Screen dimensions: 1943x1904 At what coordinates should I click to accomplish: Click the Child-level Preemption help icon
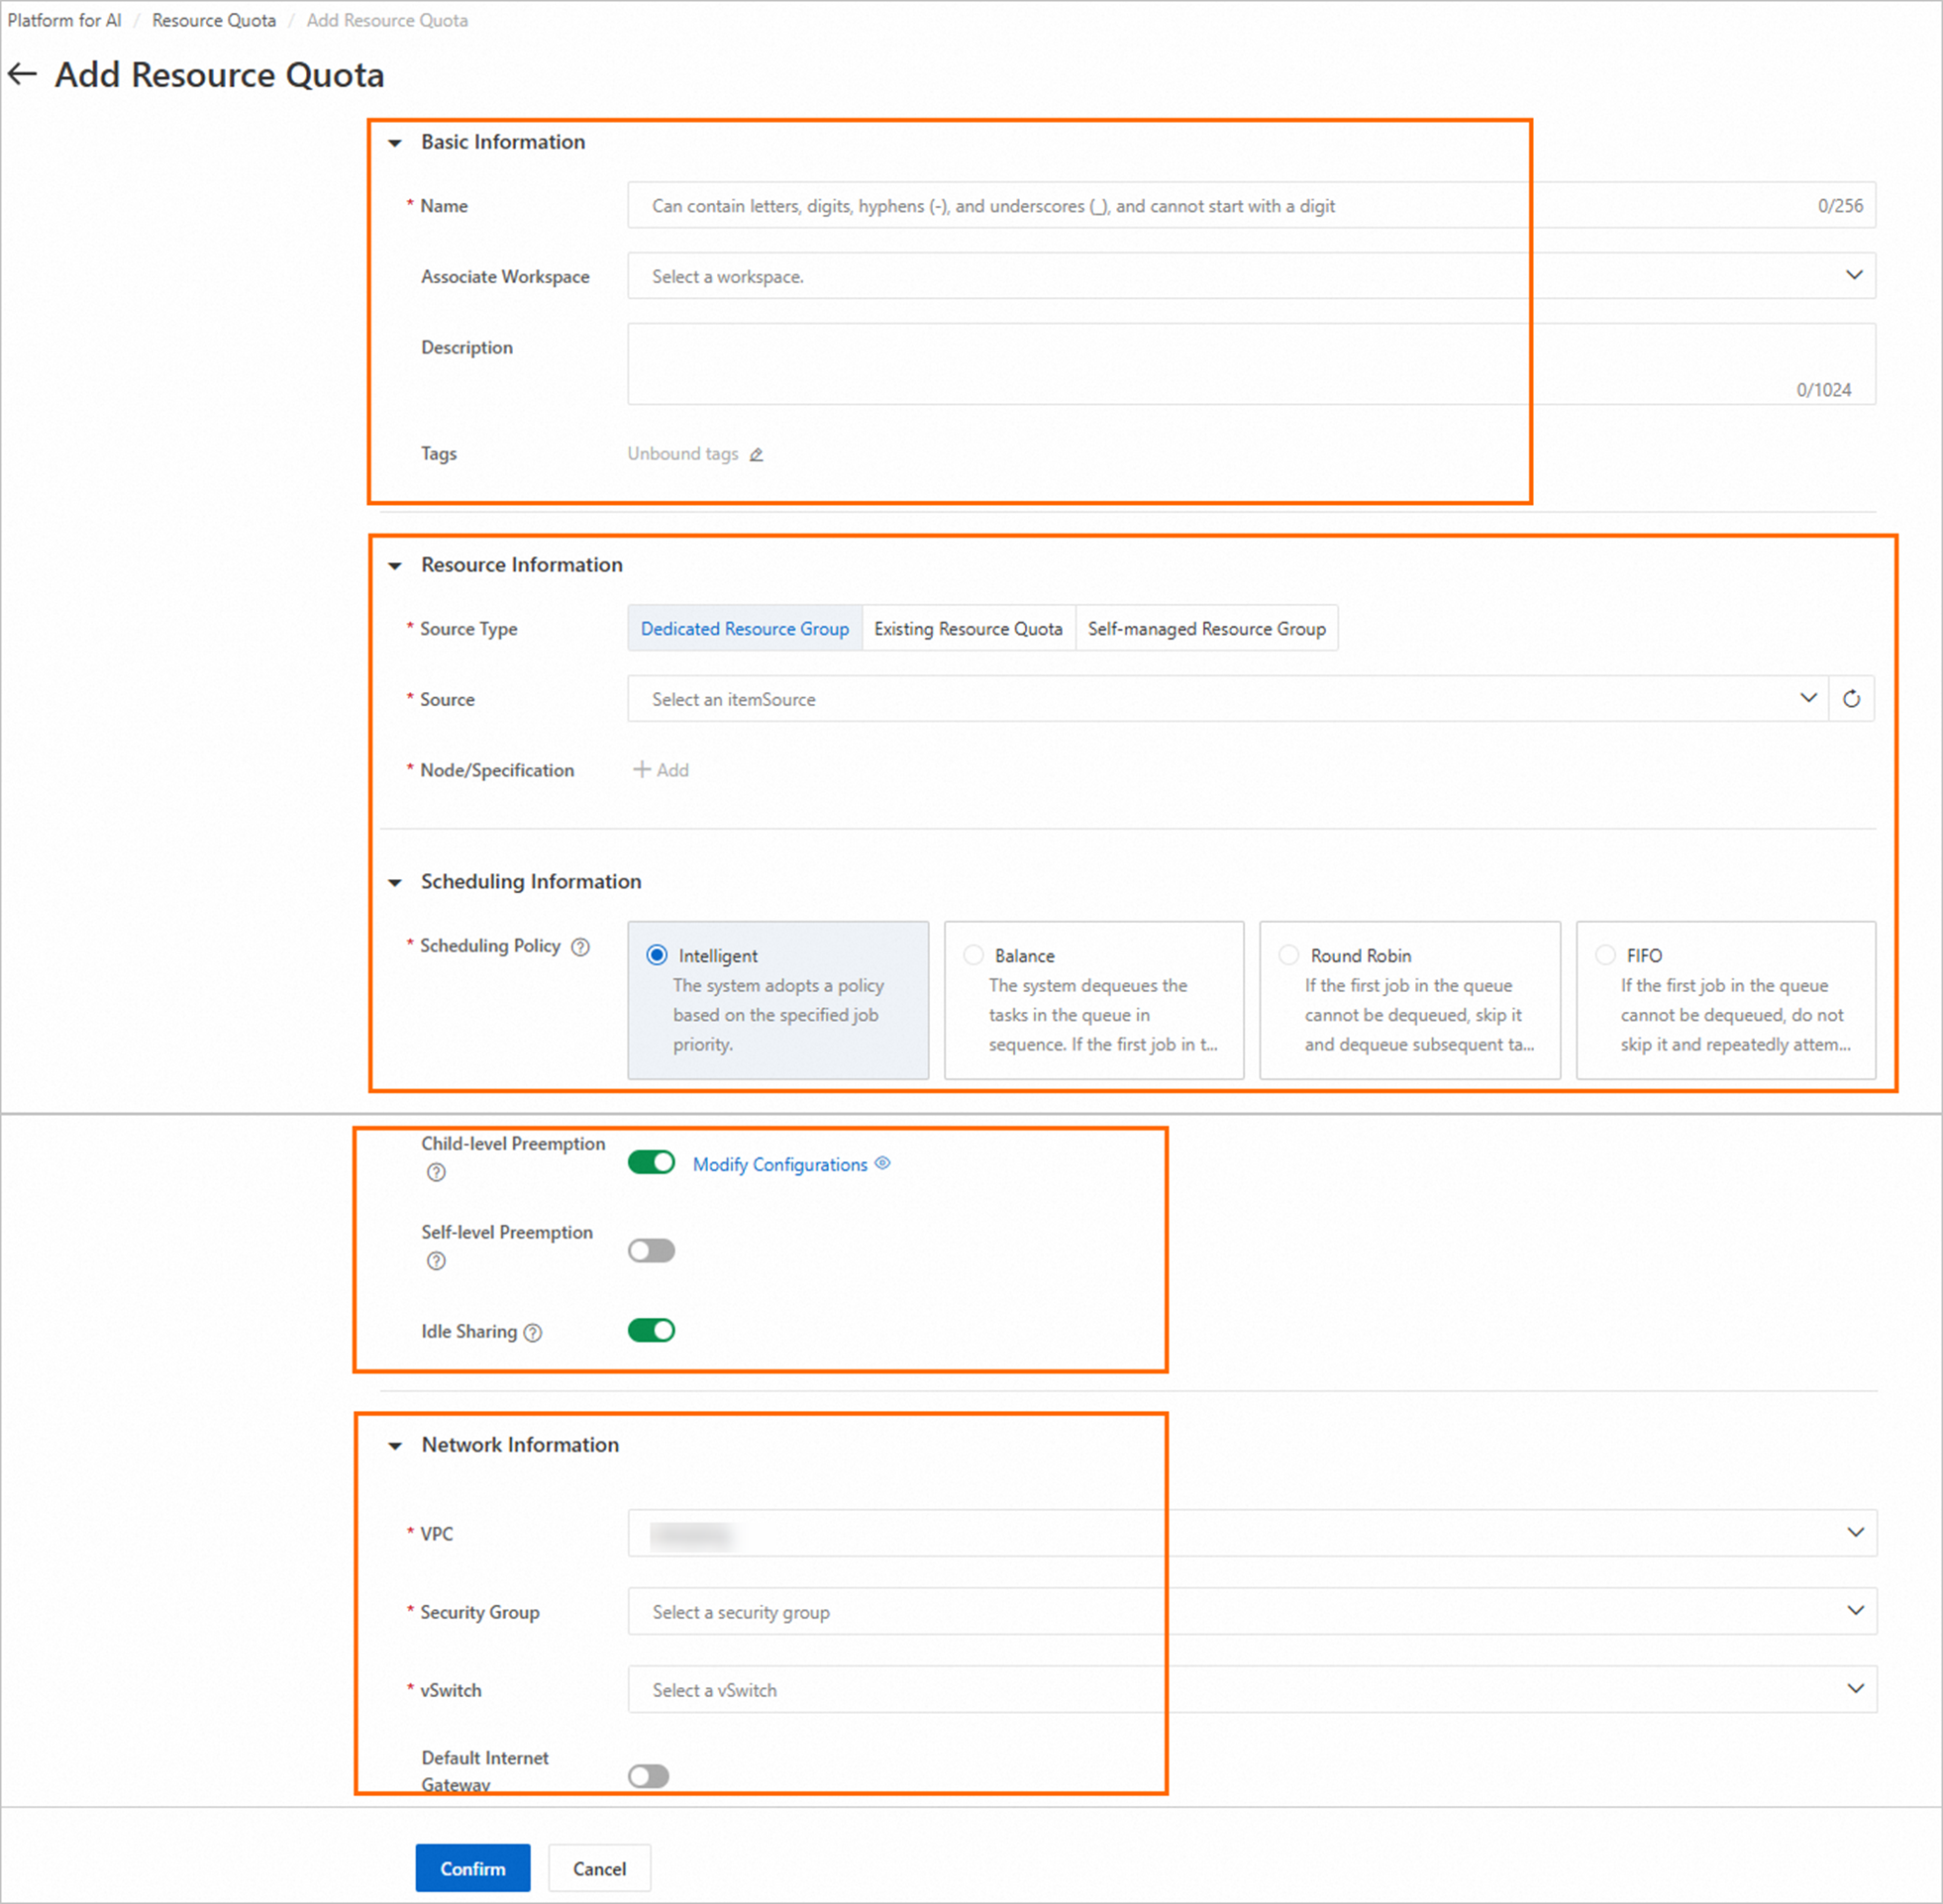(436, 1172)
